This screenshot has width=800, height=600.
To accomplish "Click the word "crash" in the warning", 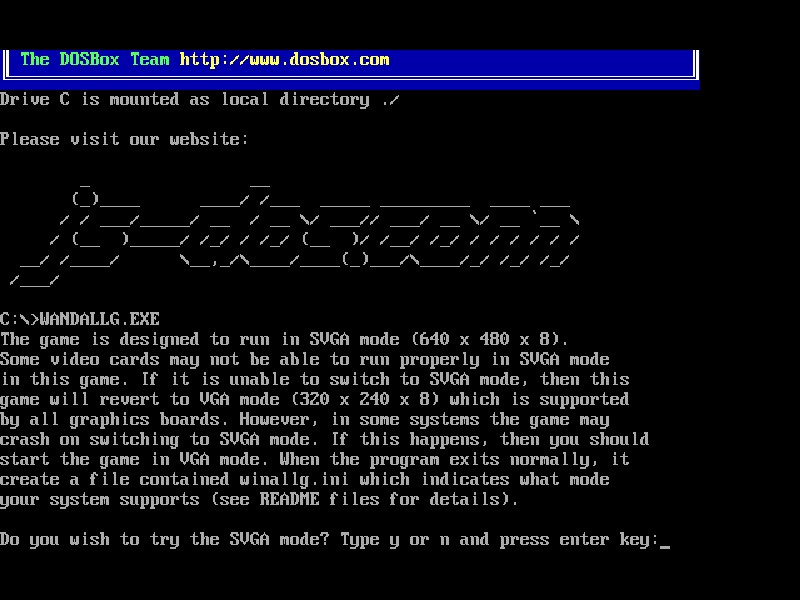I will pos(24,440).
